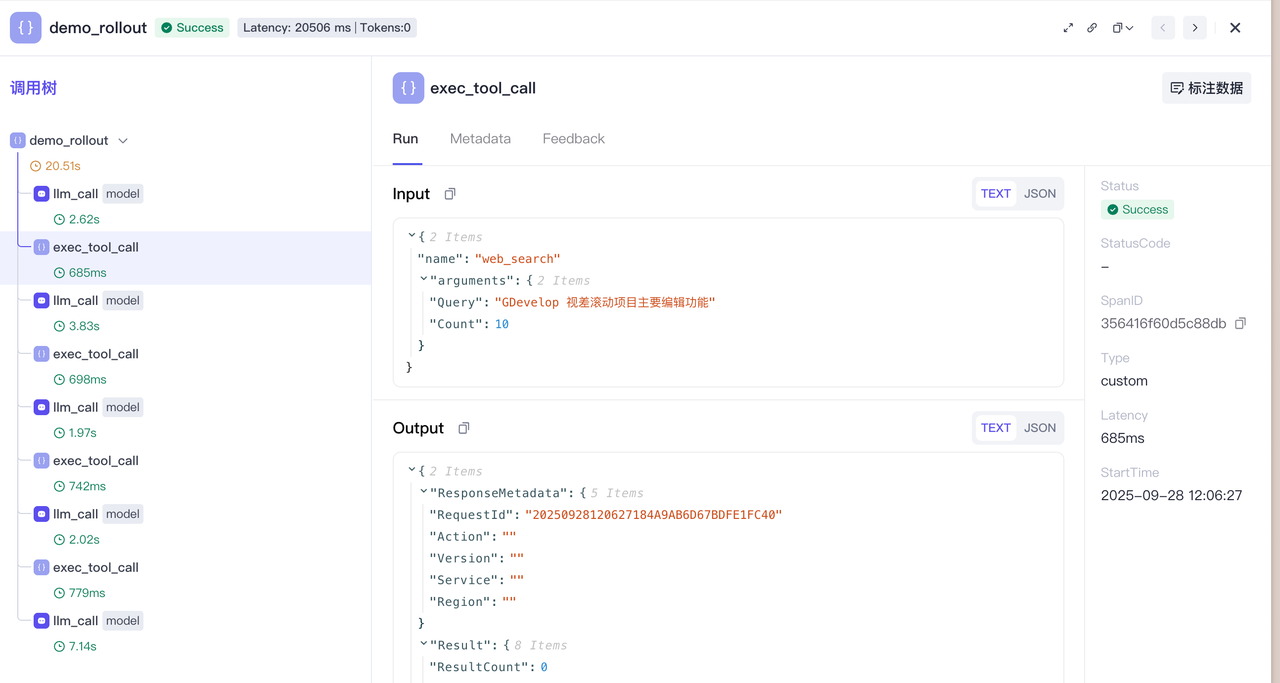Screen dimensions: 1280x683
Task: Switch the Input view to JSON
Action: (x=1040, y=194)
